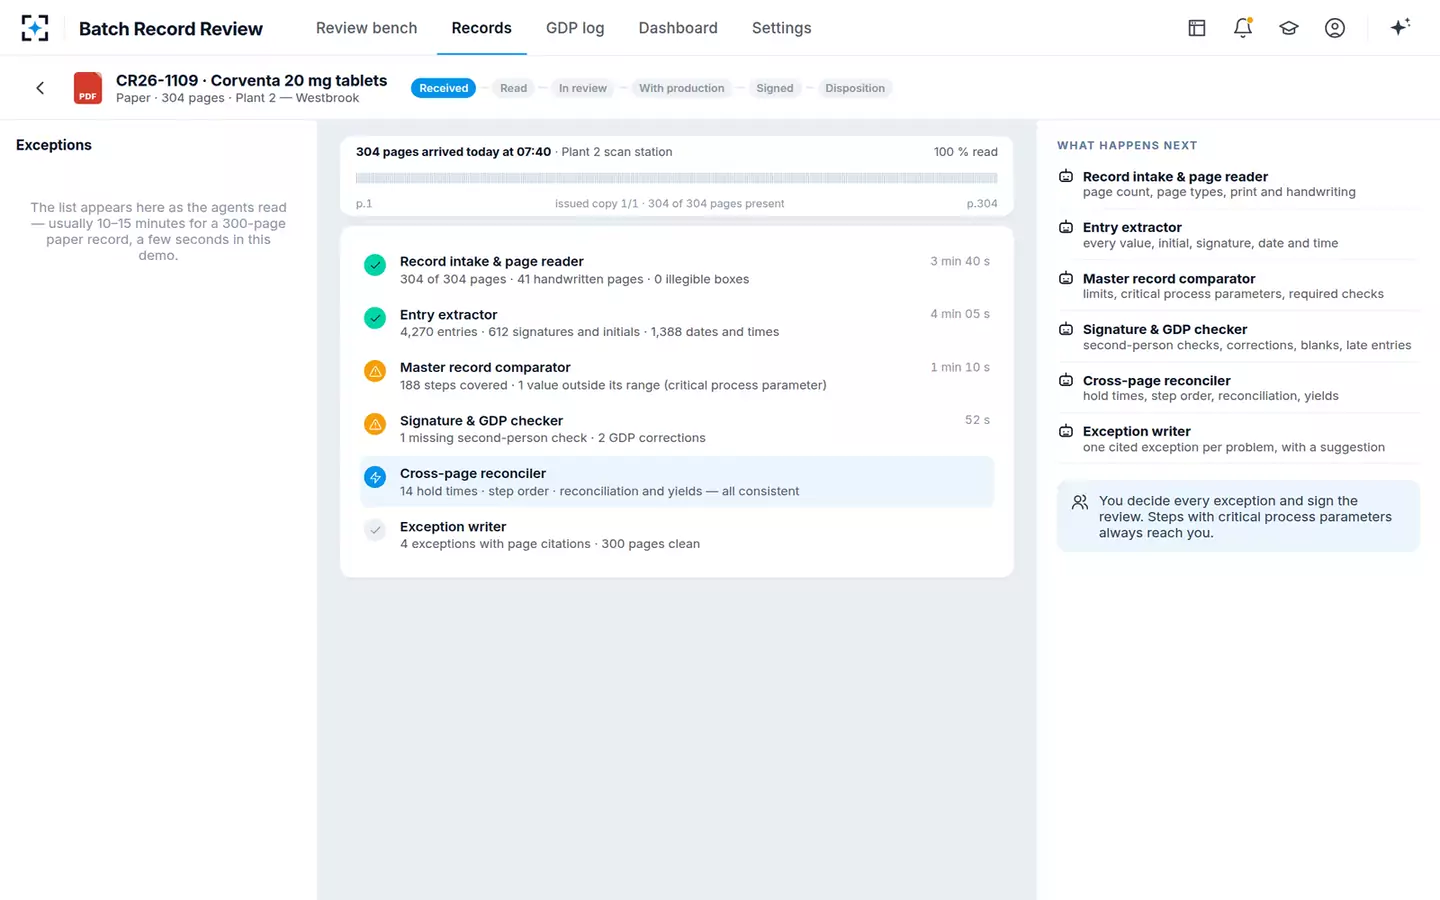Click the Signed stage pill
Screen dimensions: 1440x900
coord(775,88)
